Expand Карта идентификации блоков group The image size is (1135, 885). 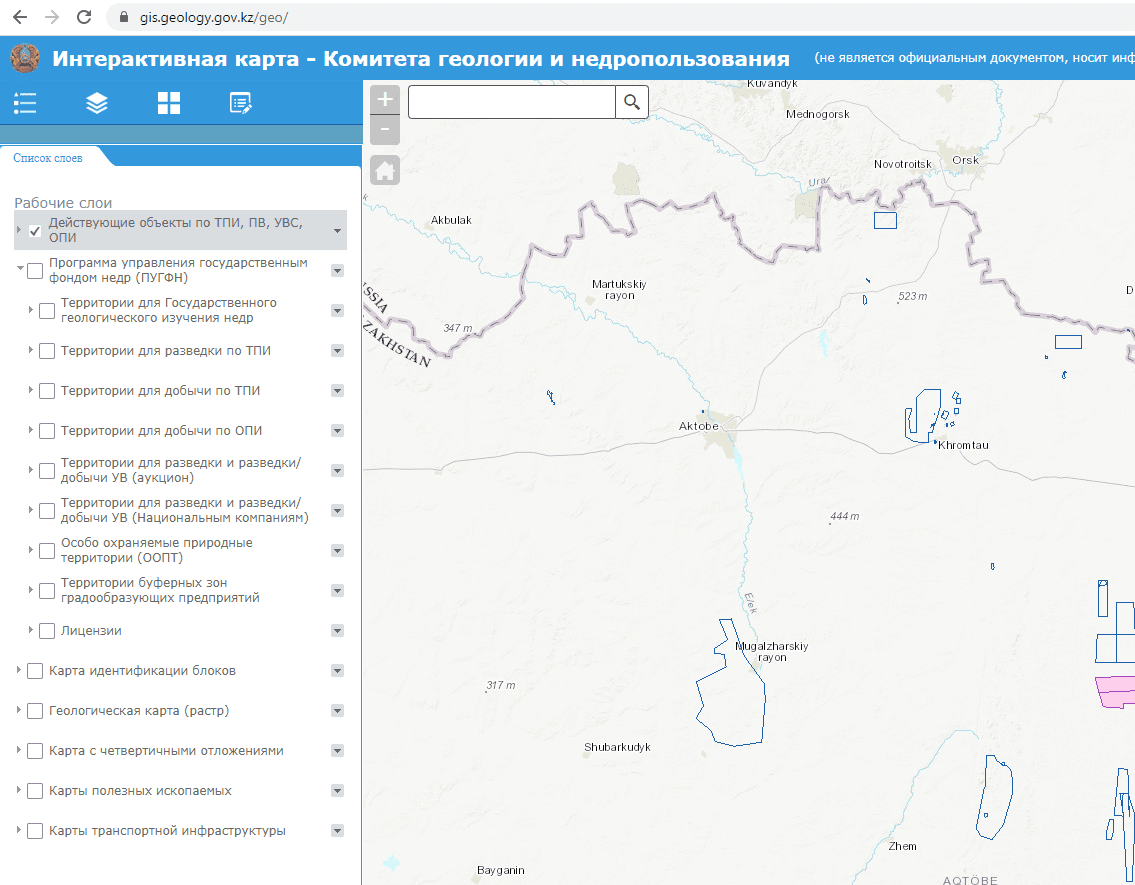[x=19, y=669]
